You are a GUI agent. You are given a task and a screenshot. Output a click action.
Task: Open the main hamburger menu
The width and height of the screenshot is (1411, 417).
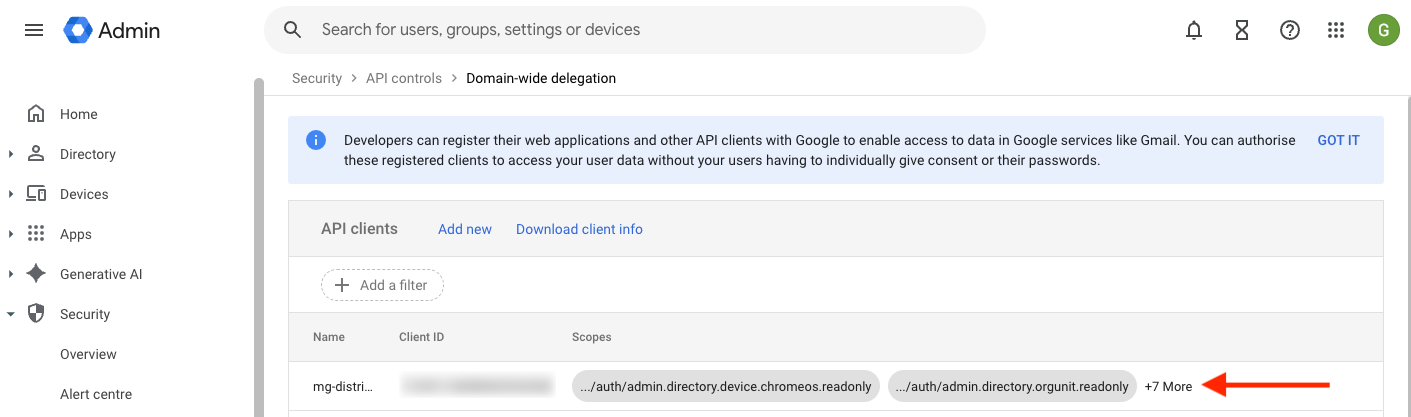(x=34, y=30)
